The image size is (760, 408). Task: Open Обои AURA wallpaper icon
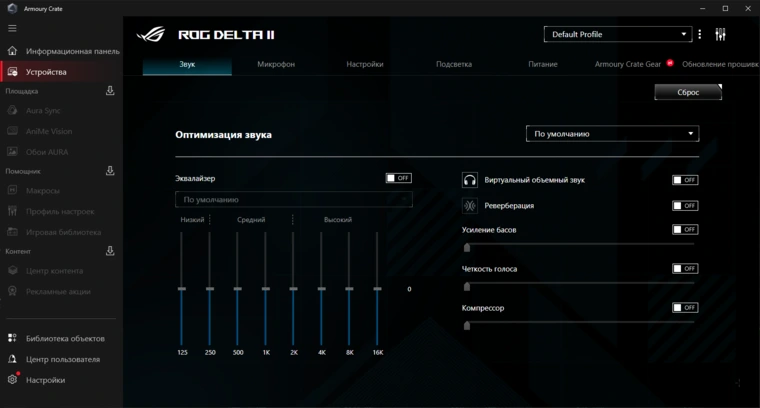(x=12, y=152)
